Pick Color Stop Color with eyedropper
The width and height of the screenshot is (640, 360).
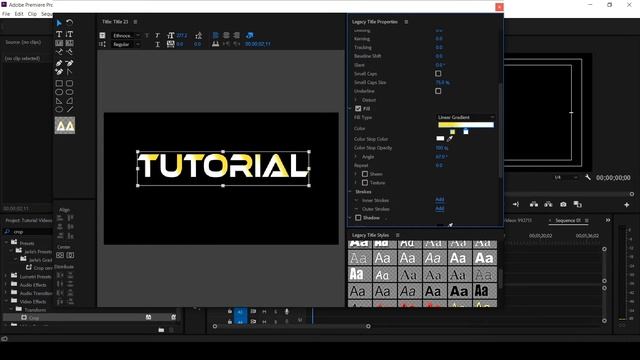tap(450, 139)
